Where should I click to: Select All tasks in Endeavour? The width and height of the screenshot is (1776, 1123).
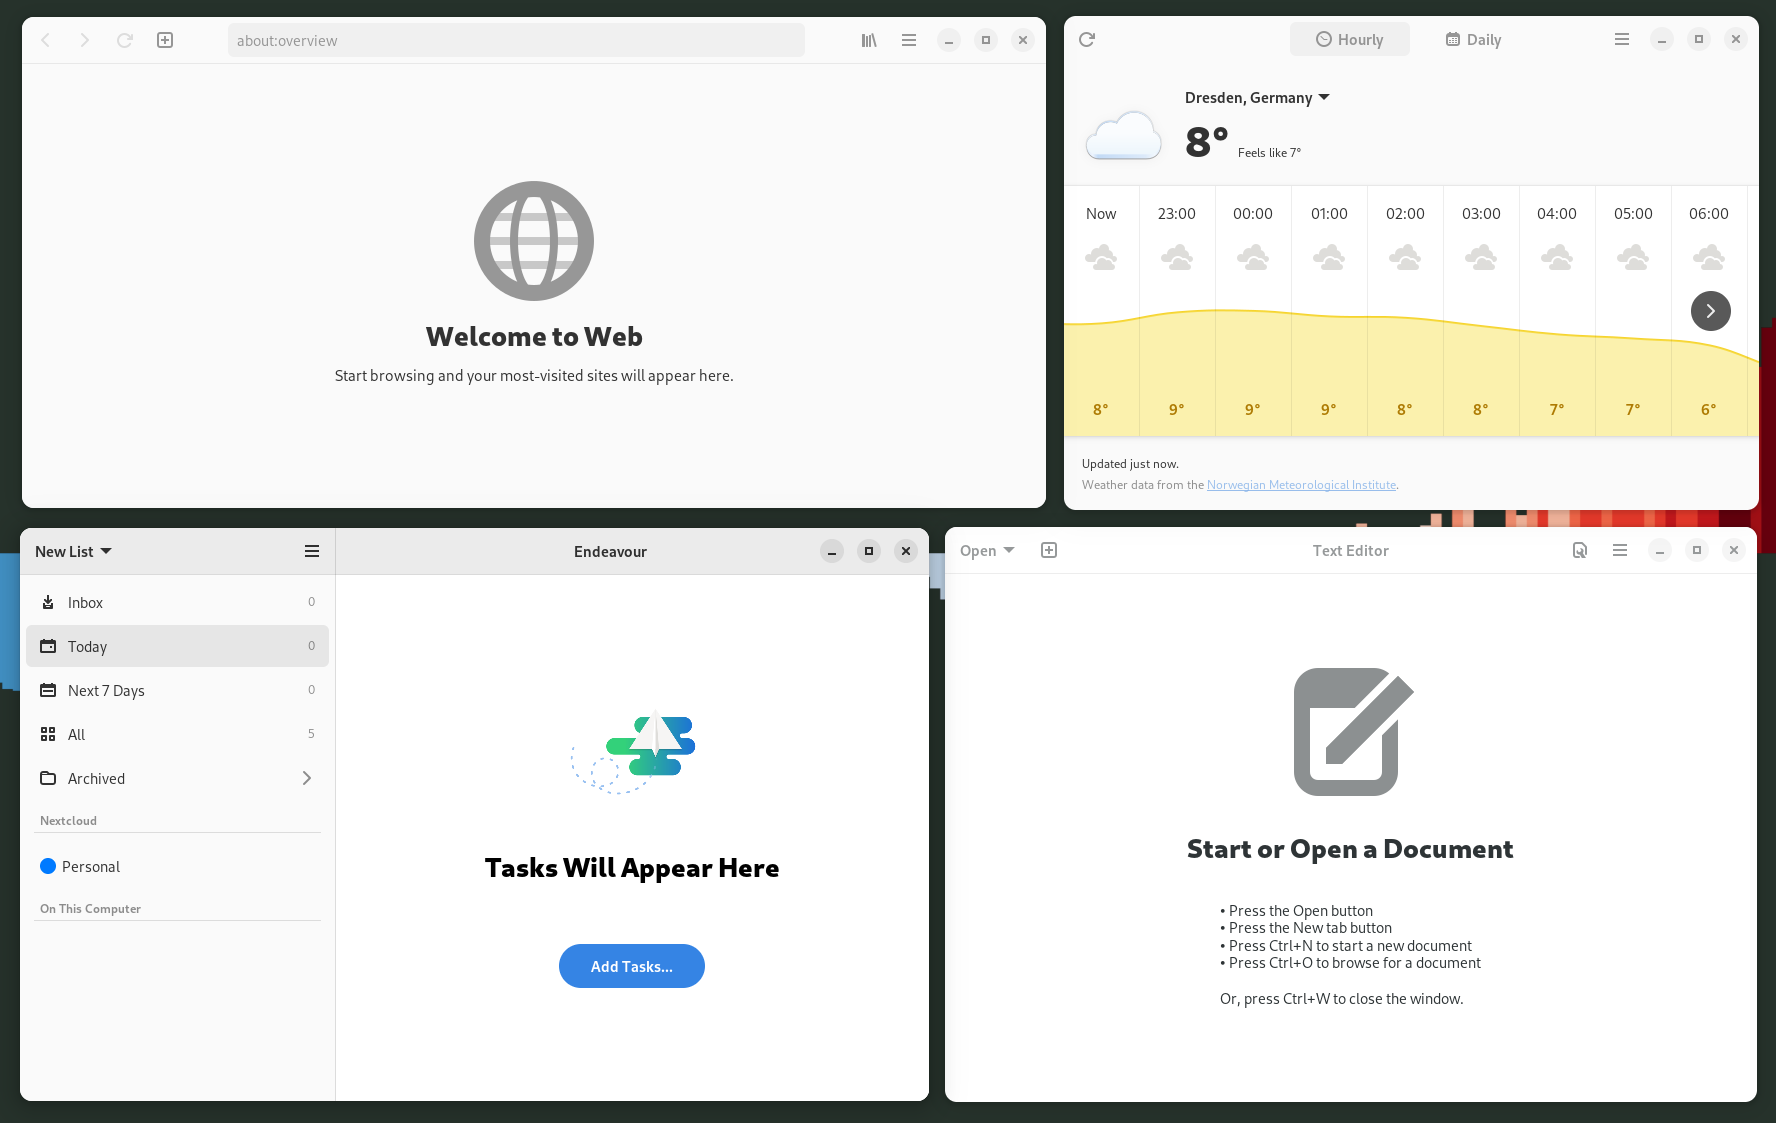point(177,734)
